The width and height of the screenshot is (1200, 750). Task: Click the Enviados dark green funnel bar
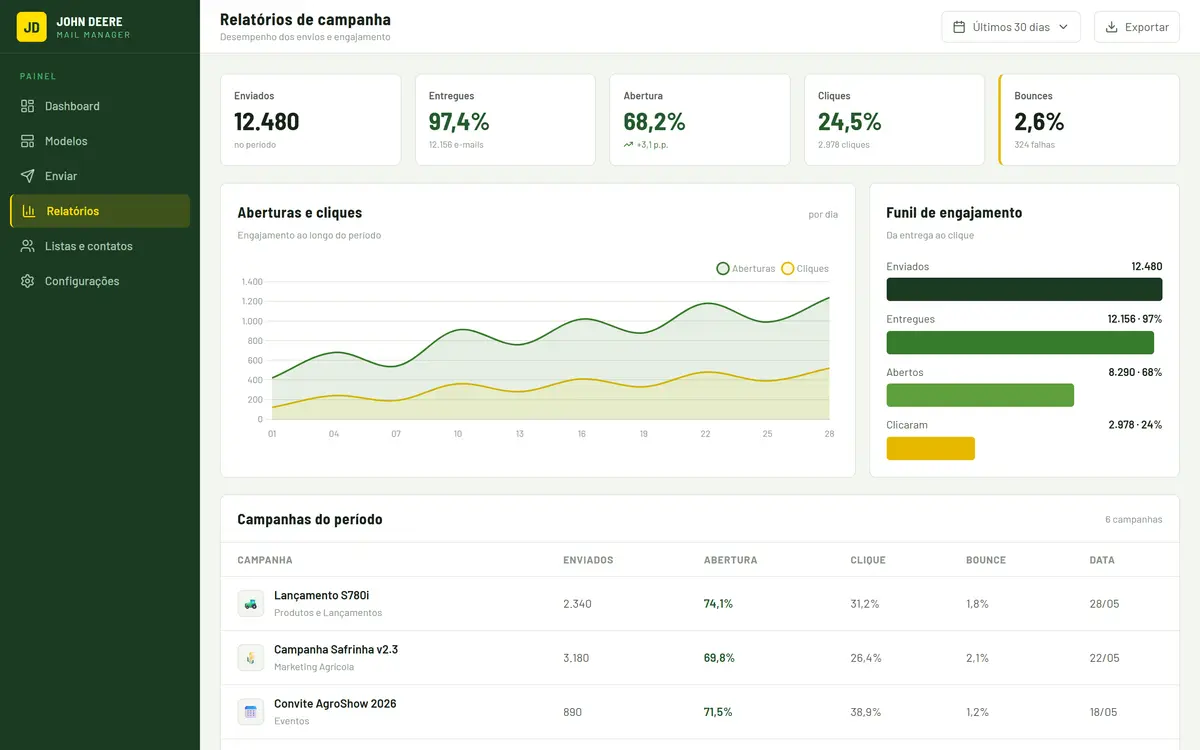pyautogui.click(x=1024, y=289)
